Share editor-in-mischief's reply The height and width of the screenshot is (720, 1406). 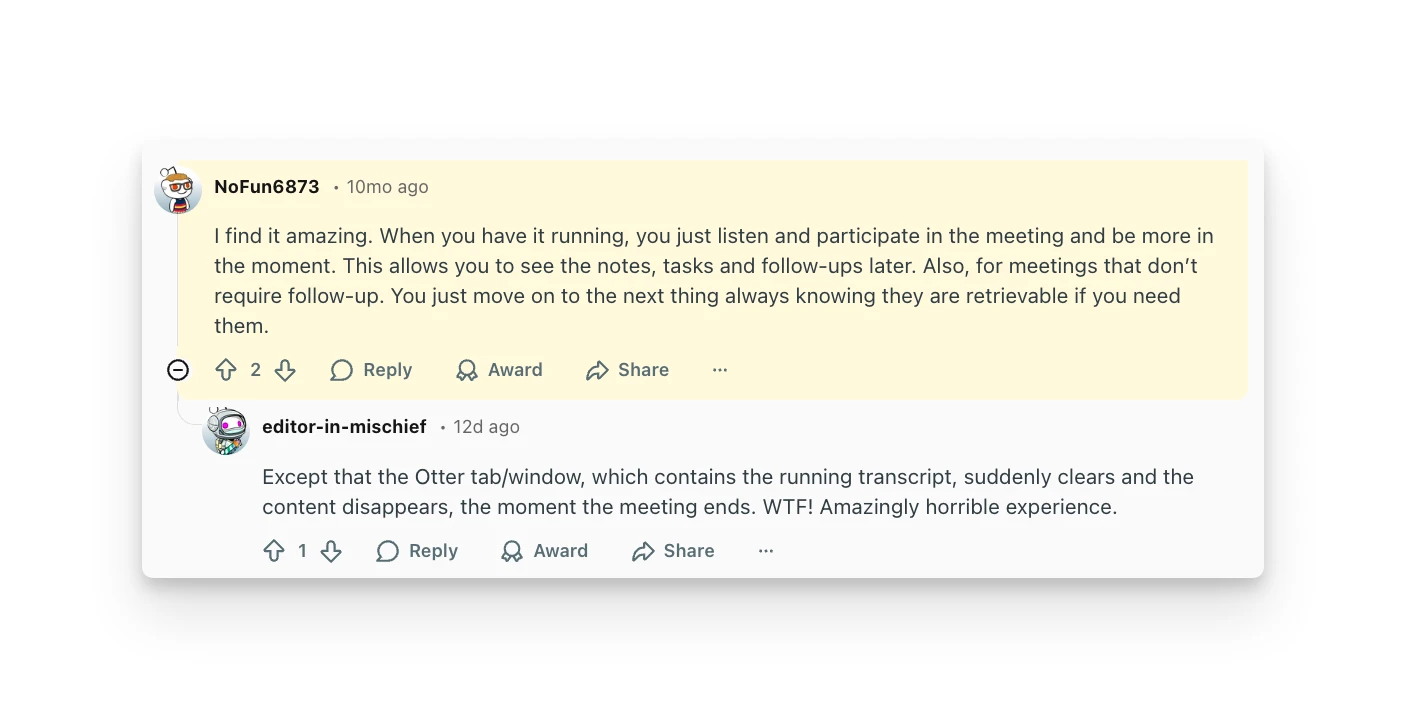point(673,551)
